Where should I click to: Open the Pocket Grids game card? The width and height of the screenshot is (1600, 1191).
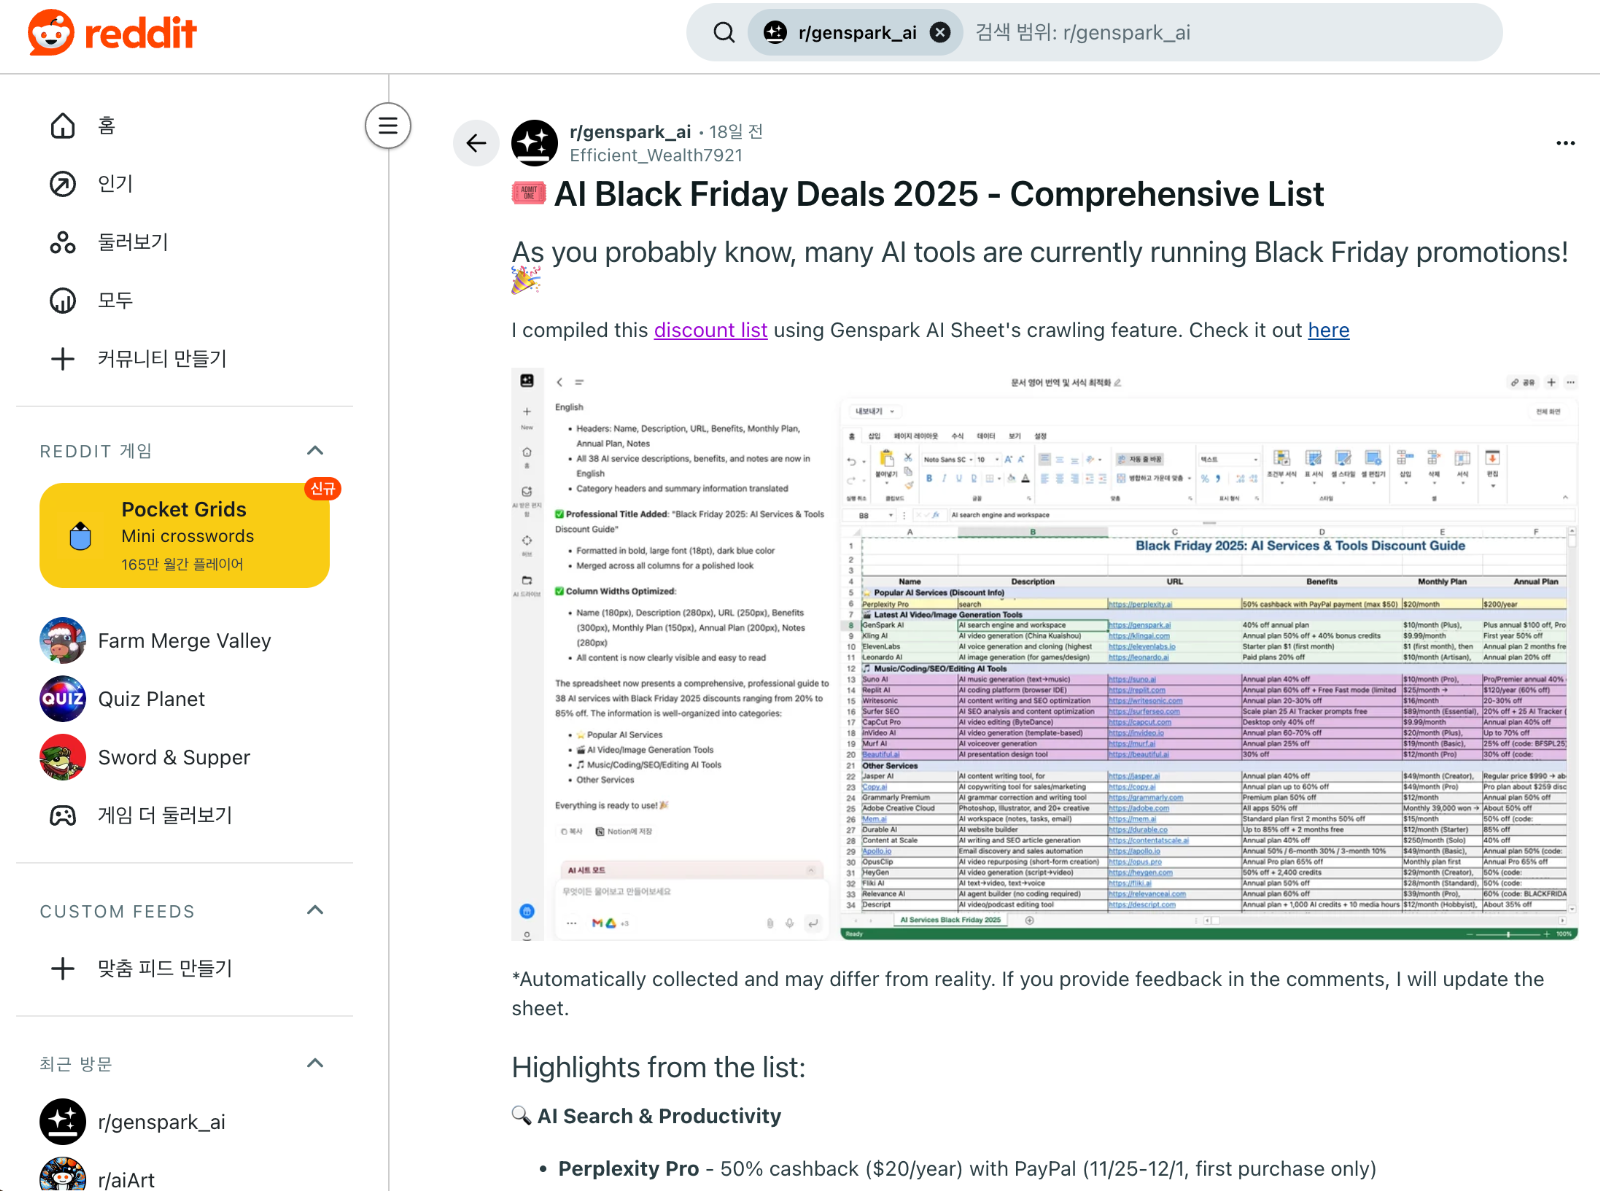tap(185, 536)
